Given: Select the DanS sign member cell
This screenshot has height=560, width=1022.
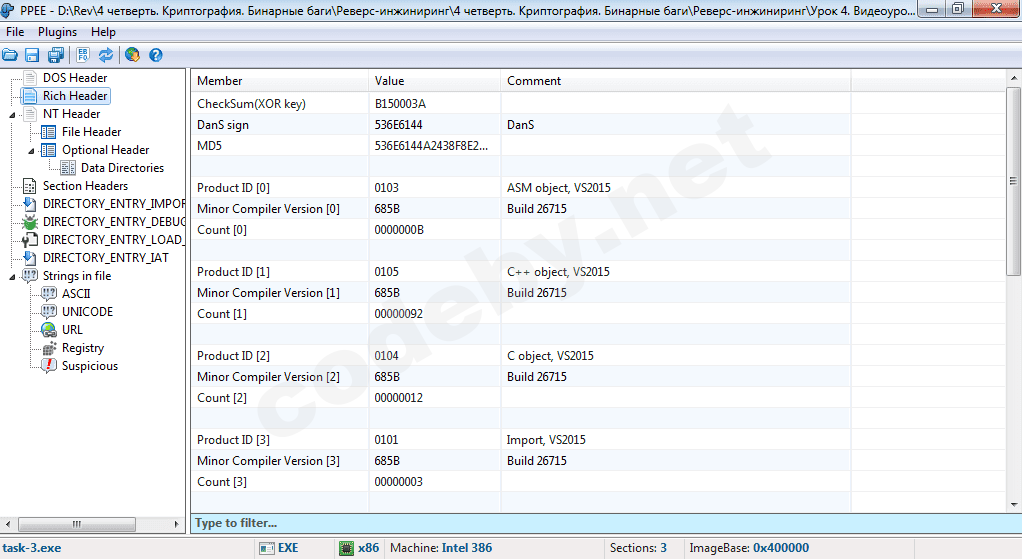Looking at the screenshot, I should point(280,125).
